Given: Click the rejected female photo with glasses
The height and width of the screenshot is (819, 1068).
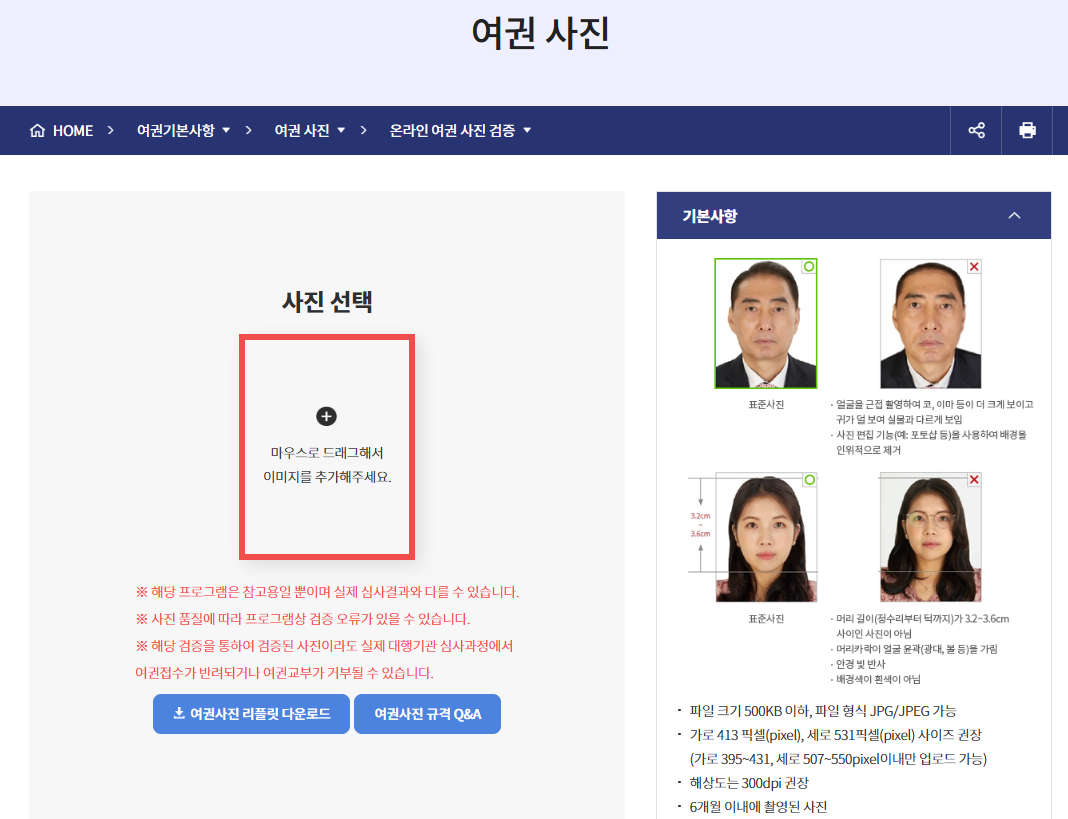Looking at the screenshot, I should (x=930, y=537).
